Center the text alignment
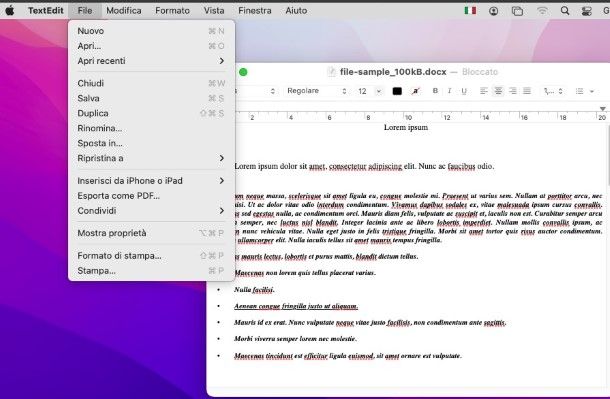This screenshot has height=399, width=610. tap(498, 91)
